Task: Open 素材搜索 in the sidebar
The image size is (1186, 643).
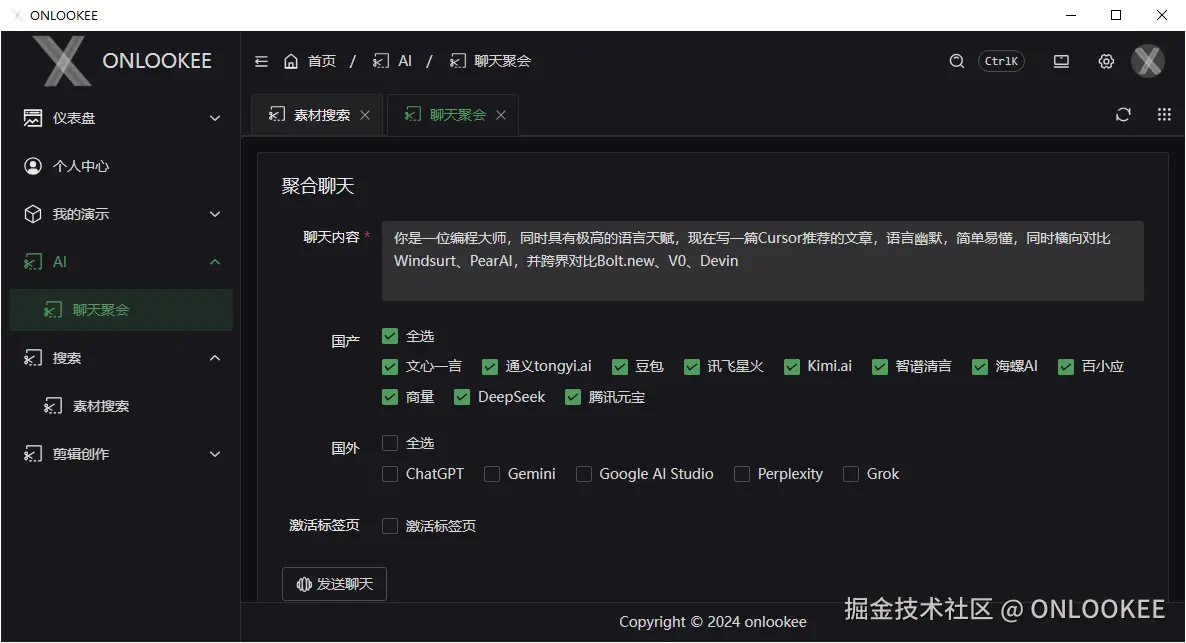Action: (121, 406)
